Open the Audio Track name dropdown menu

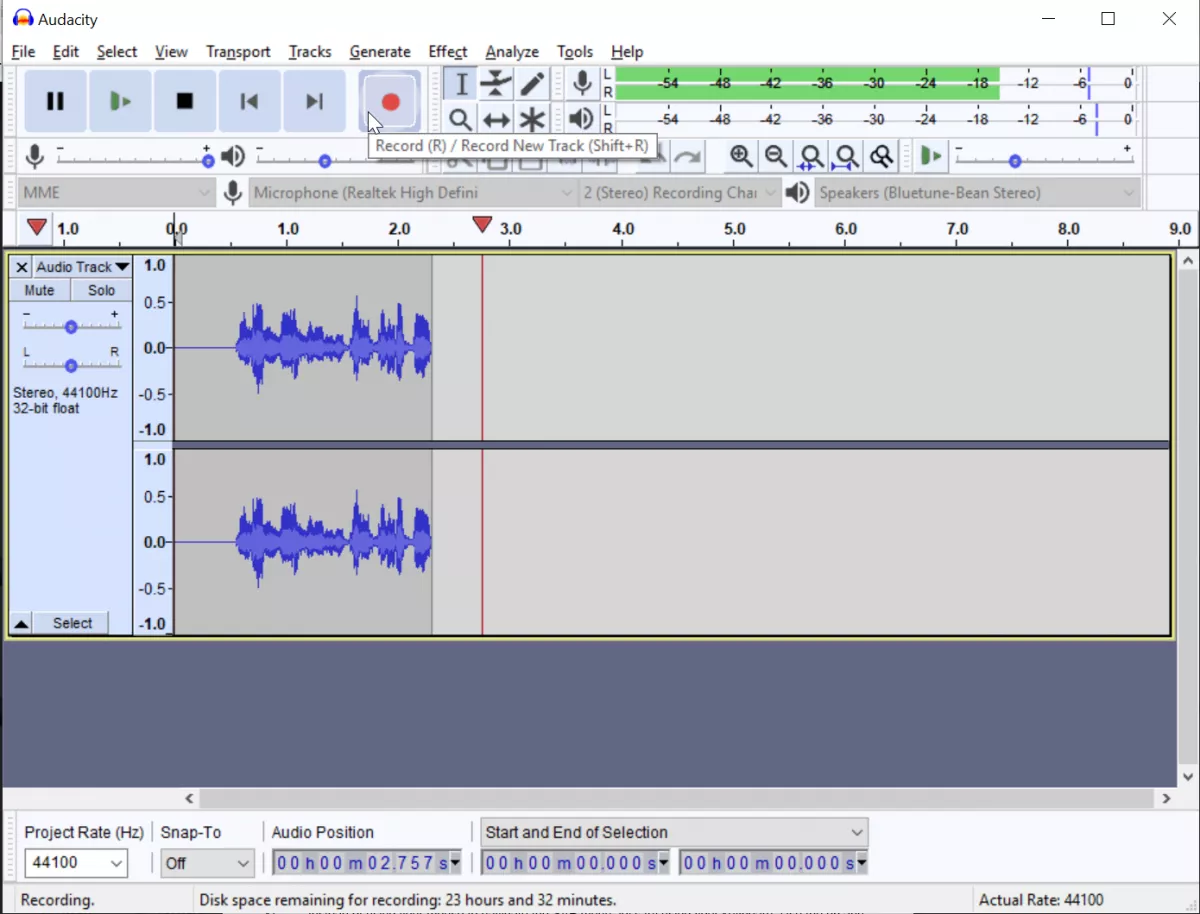pos(83,267)
